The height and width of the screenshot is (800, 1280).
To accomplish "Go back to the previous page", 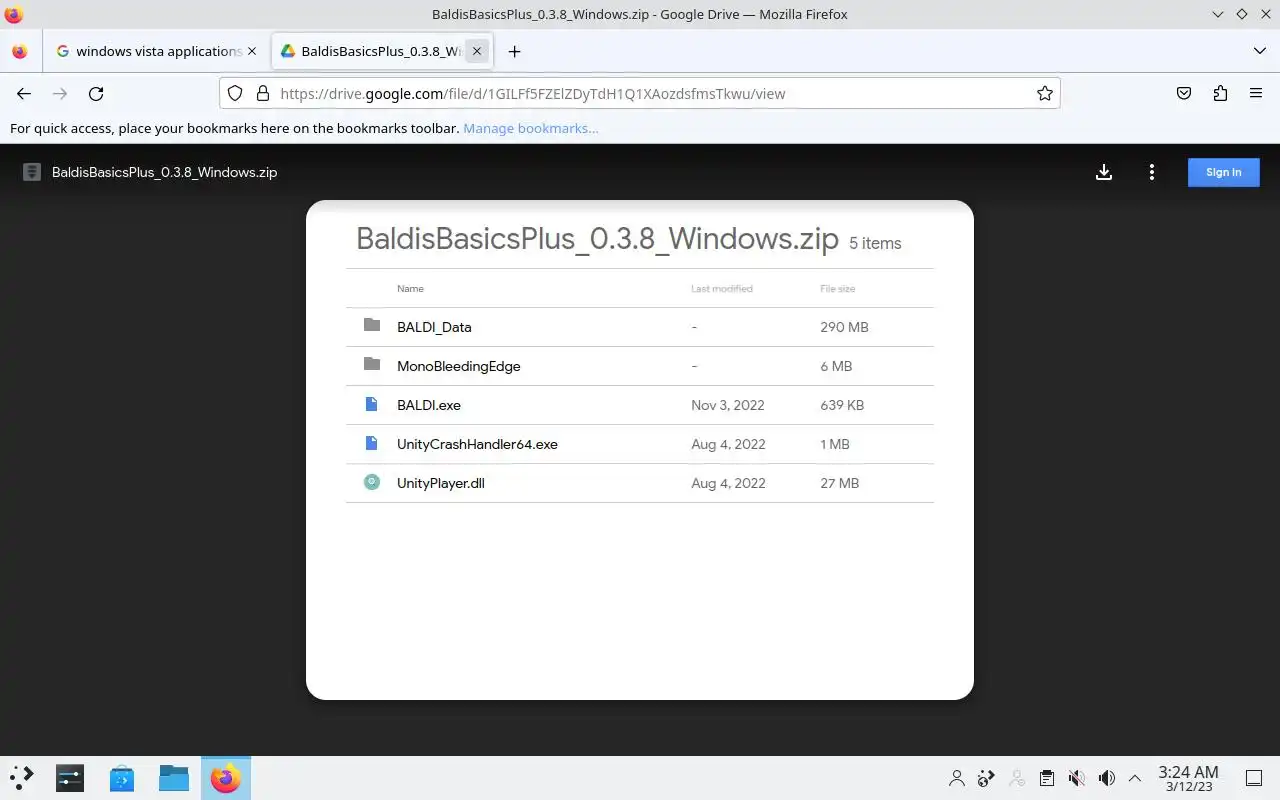I will [x=24, y=93].
